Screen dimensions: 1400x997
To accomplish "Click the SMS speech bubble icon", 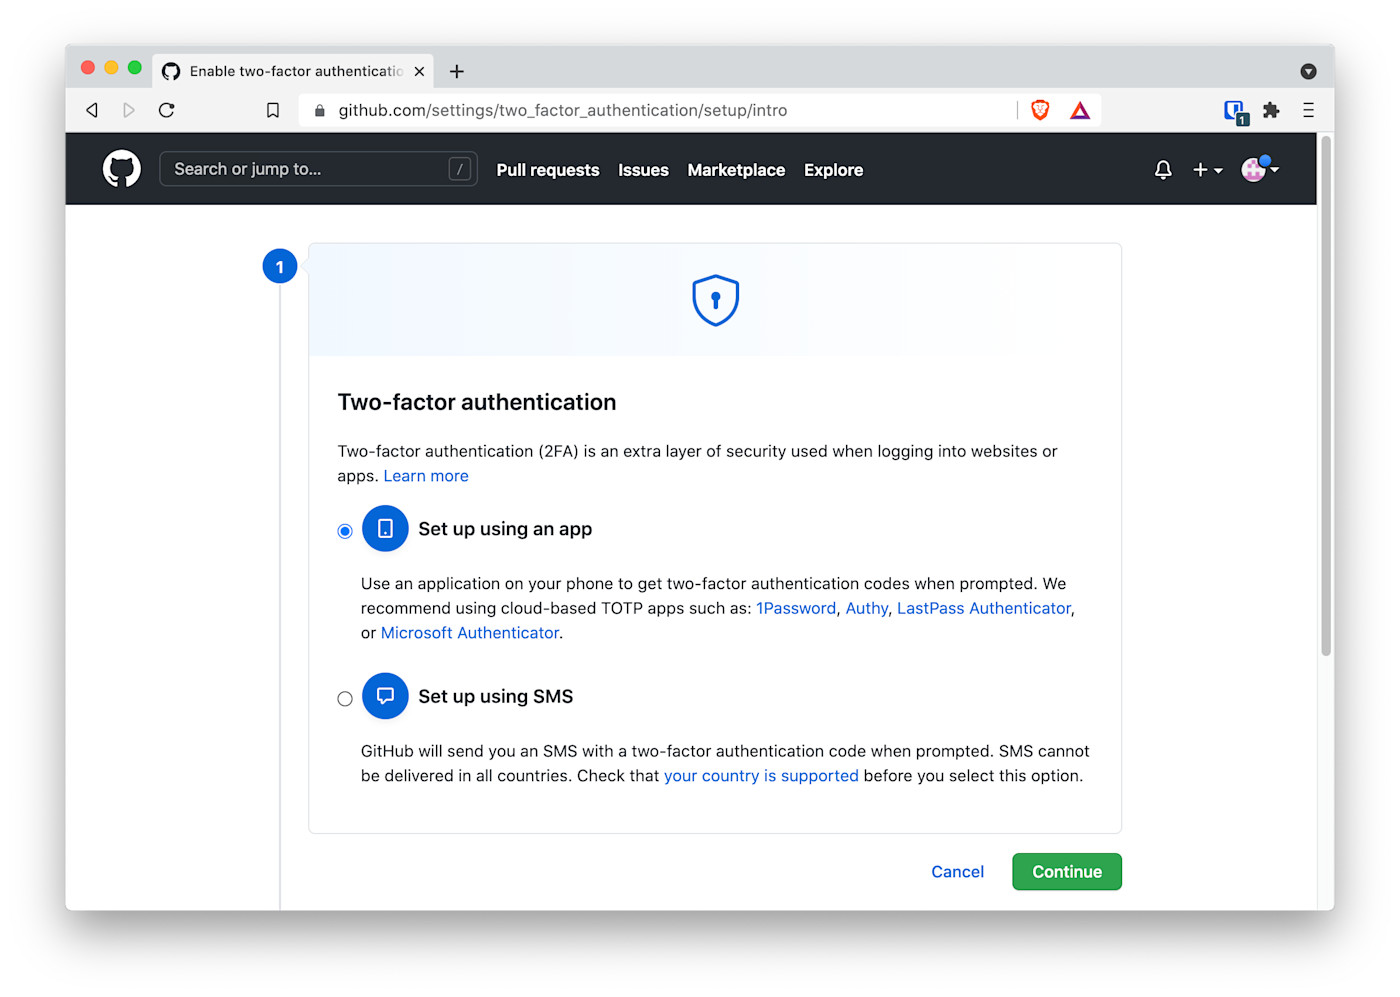I will pos(385,696).
